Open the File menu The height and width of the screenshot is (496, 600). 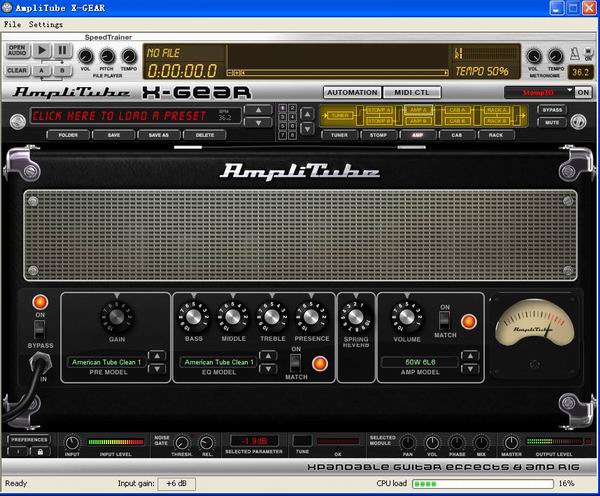[x=12, y=23]
